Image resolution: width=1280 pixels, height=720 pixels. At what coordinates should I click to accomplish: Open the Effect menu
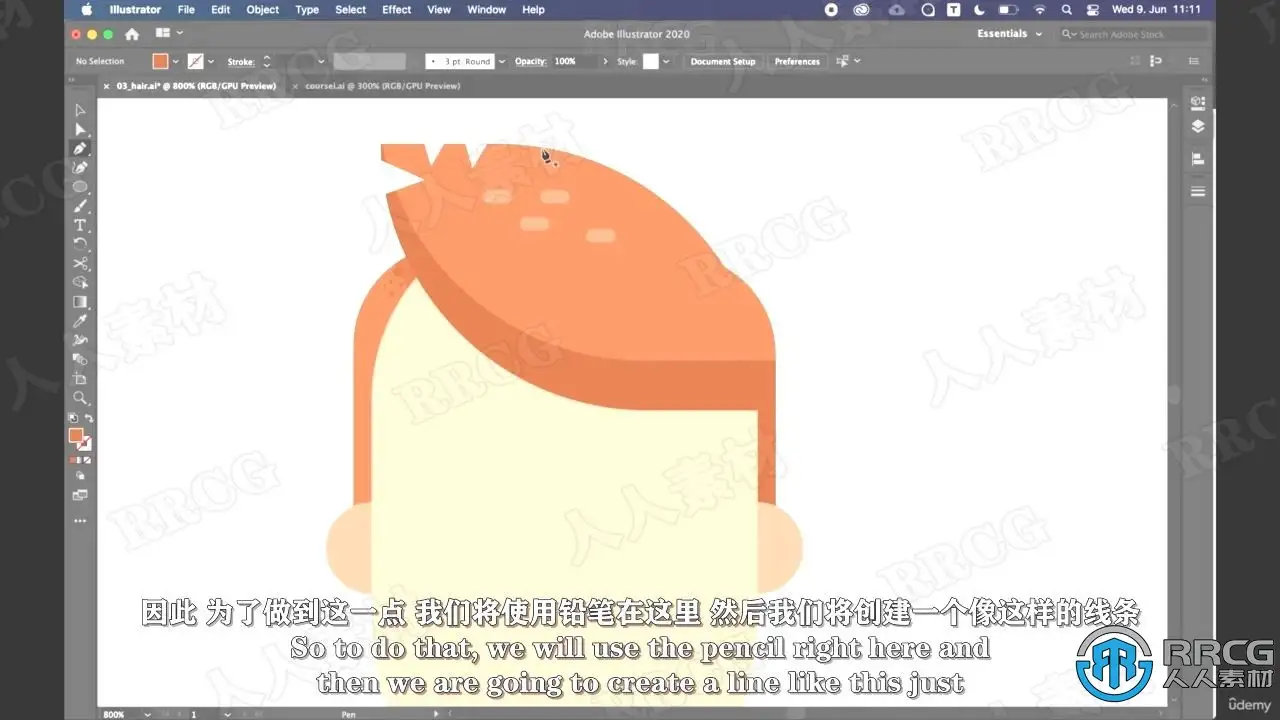397,10
